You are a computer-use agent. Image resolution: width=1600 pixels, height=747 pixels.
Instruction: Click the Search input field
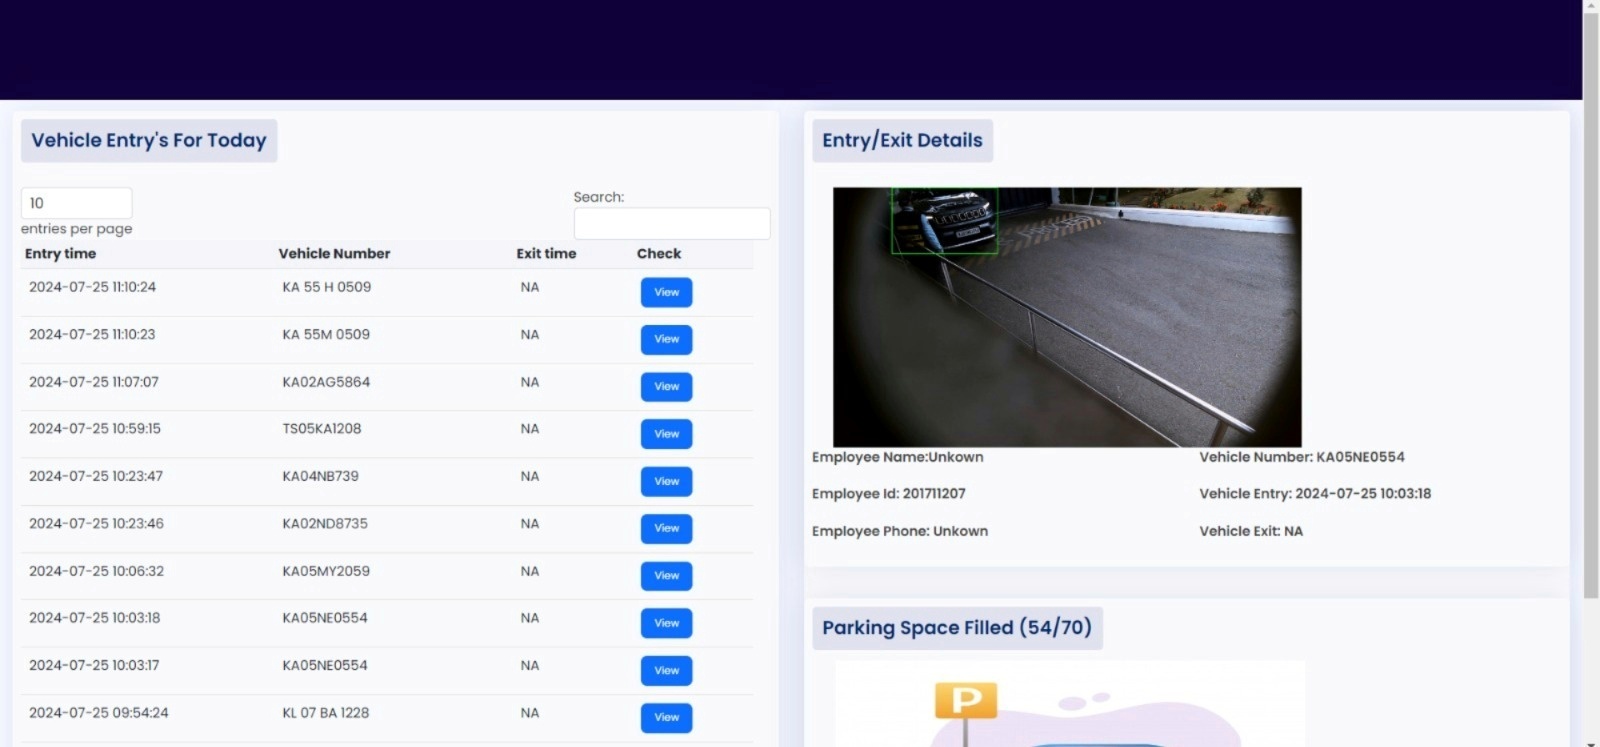click(x=671, y=223)
